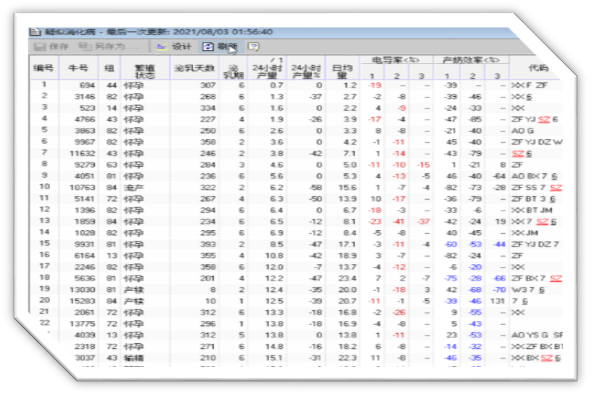Select cow number 13775
592x394 pixels.
coord(82,323)
